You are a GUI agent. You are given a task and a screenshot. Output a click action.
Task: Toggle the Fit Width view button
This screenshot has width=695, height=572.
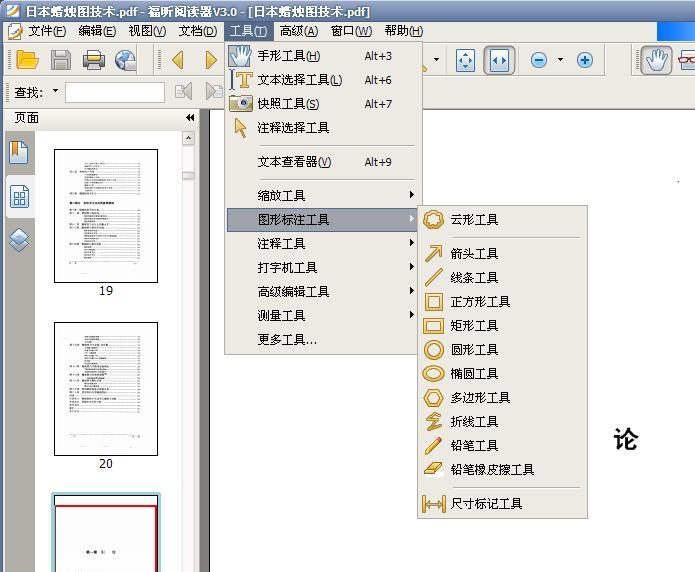499,60
